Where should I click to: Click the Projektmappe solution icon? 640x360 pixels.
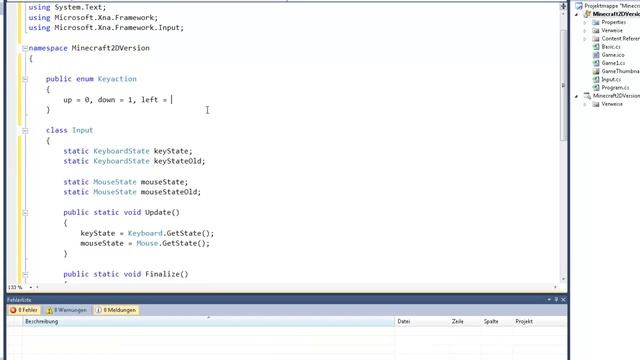tap(579, 6)
